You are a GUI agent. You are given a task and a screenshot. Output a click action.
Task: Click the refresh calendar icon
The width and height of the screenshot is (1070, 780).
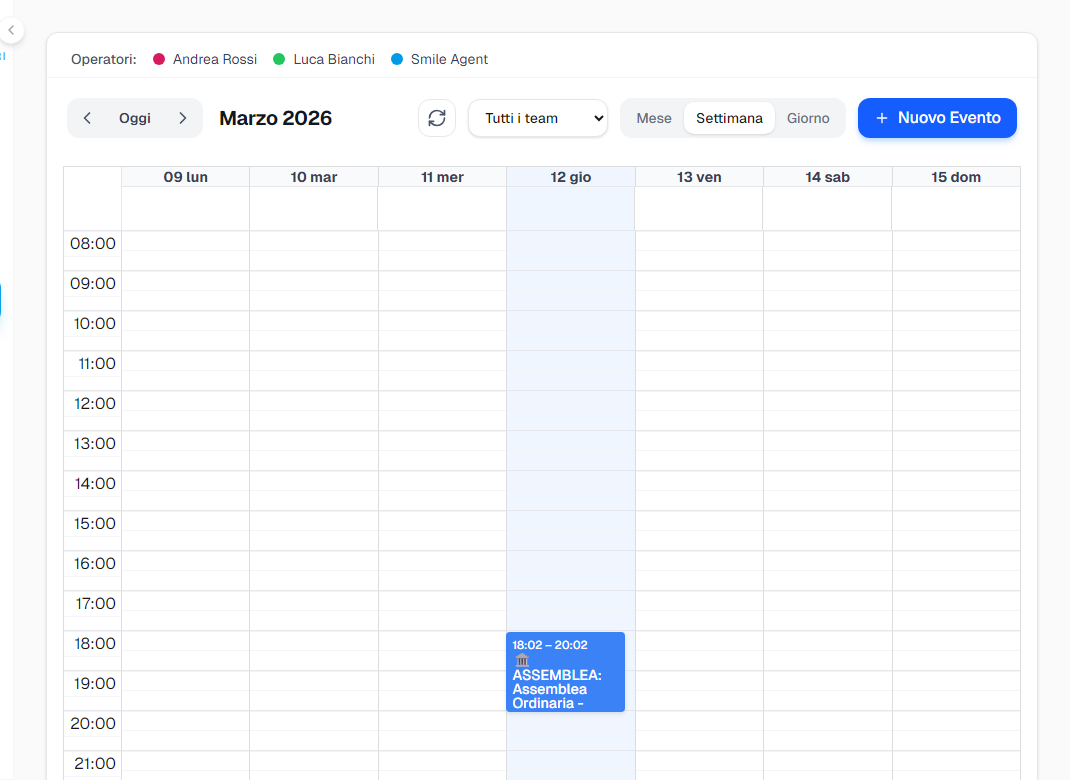(x=437, y=118)
